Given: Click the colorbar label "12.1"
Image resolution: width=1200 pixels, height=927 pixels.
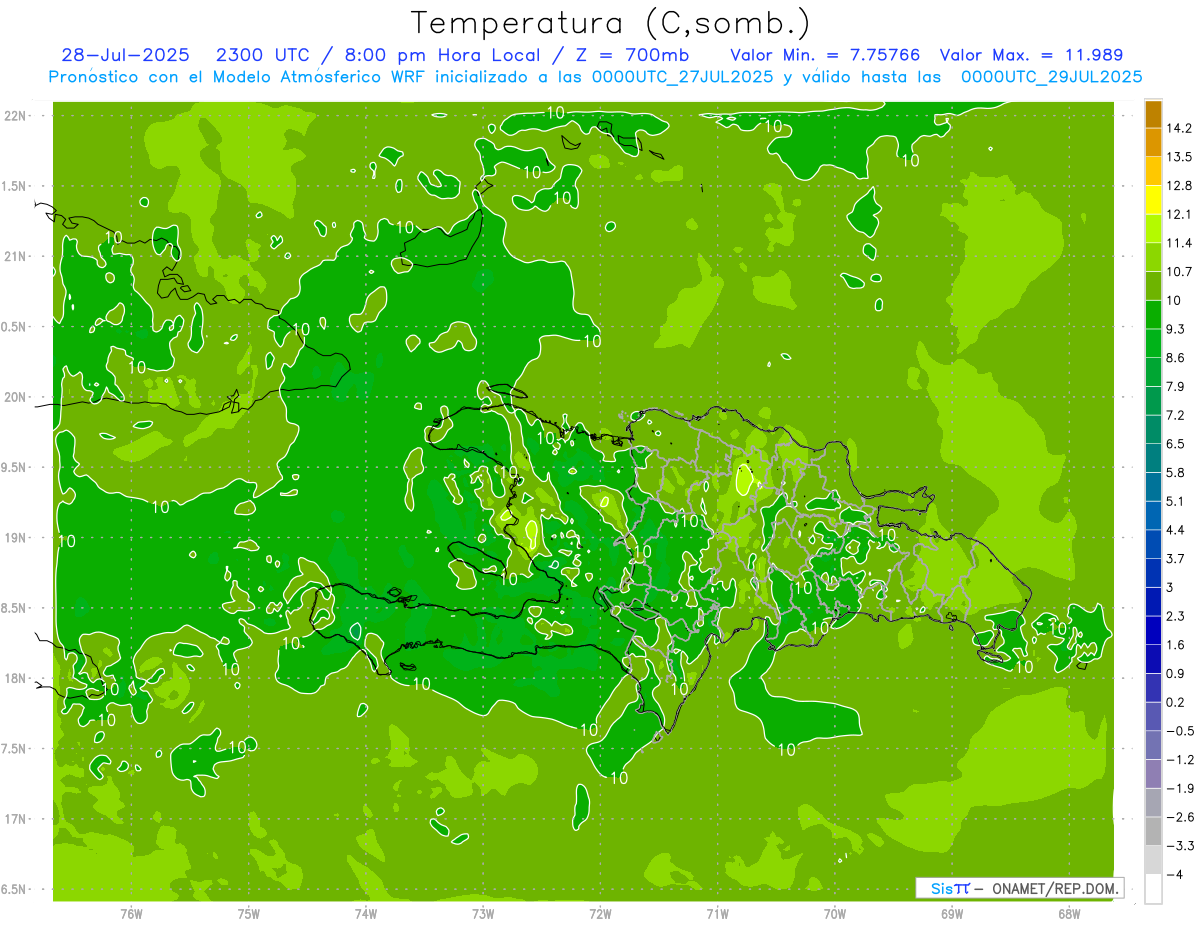Looking at the screenshot, I should coord(1179,215).
